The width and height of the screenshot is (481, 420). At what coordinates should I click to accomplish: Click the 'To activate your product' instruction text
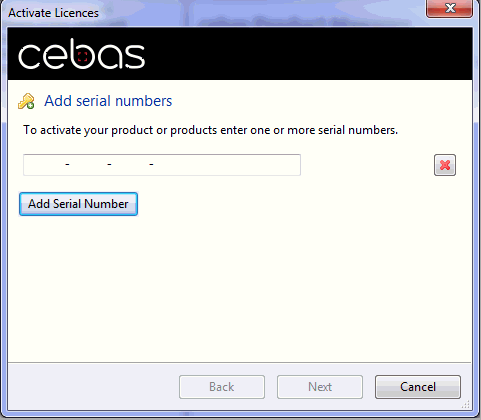pos(210,130)
